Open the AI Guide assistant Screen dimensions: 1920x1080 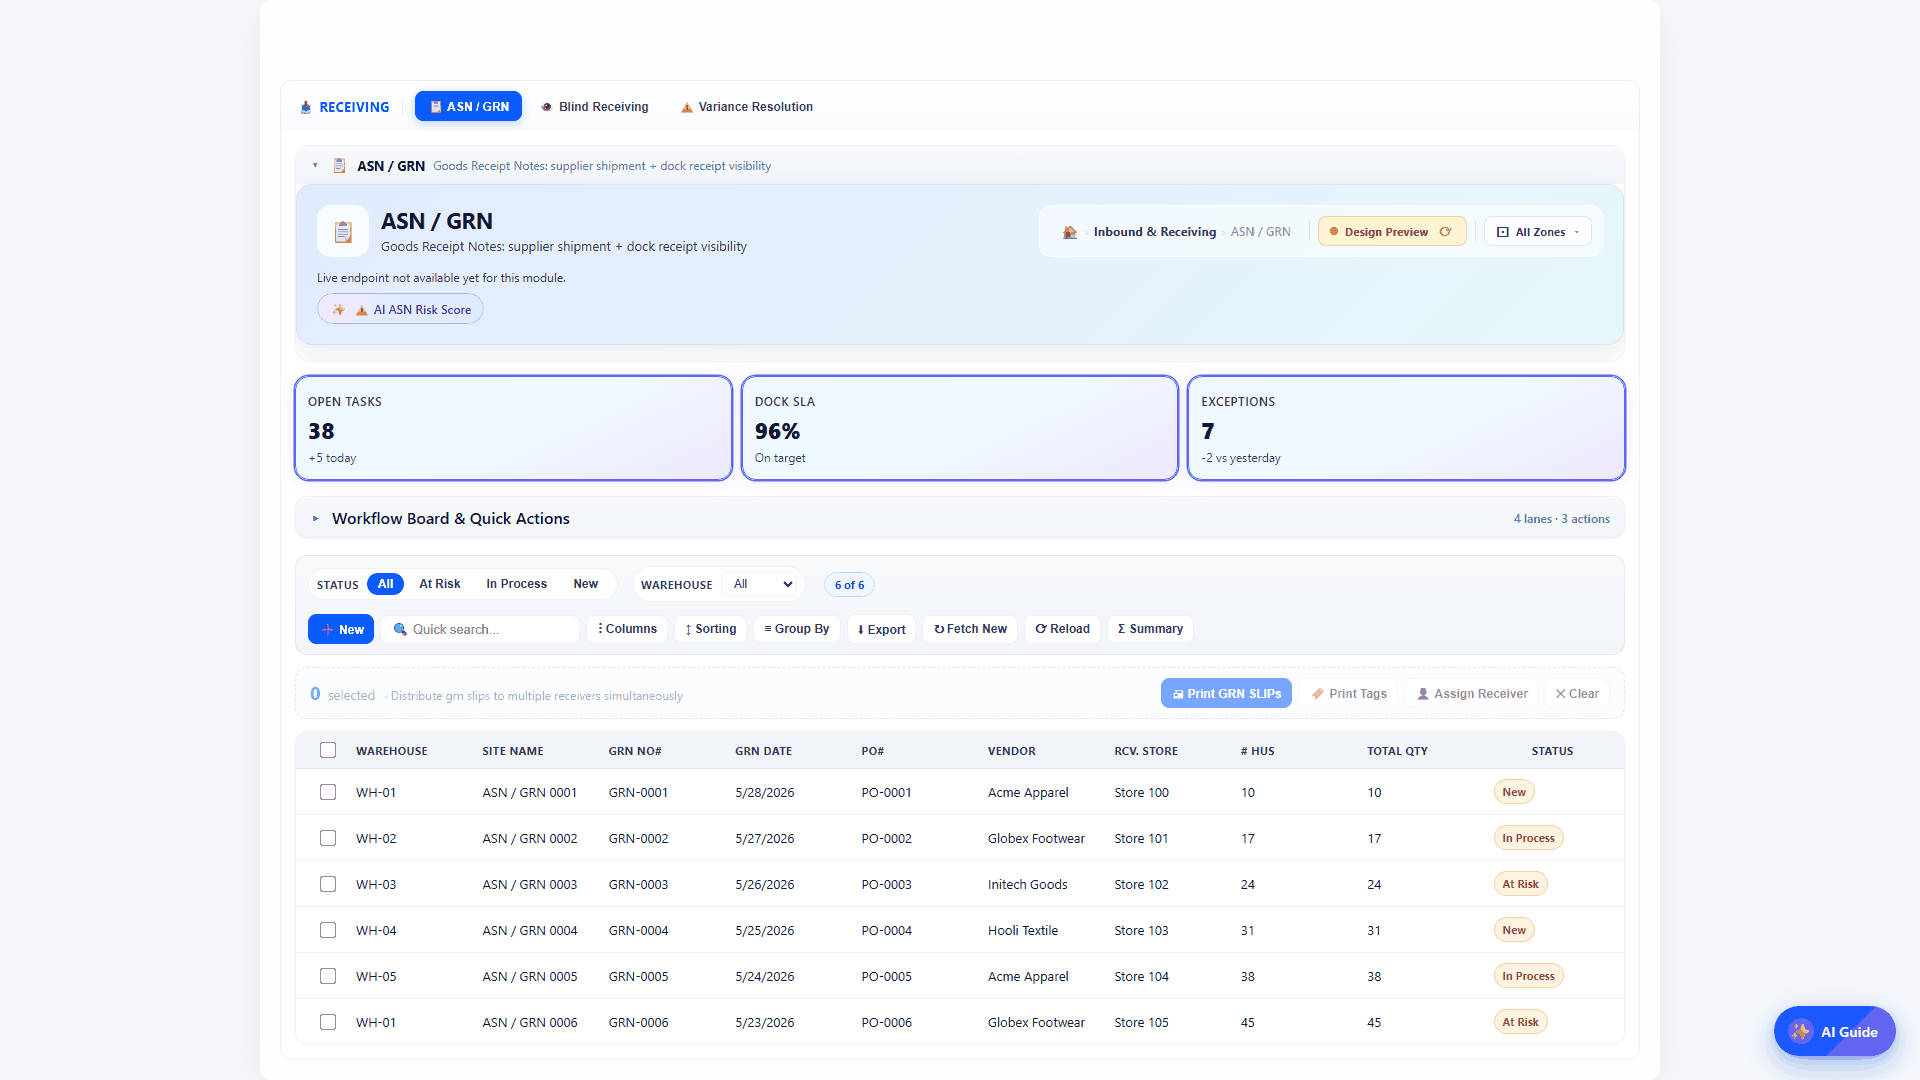pyautogui.click(x=1835, y=1032)
